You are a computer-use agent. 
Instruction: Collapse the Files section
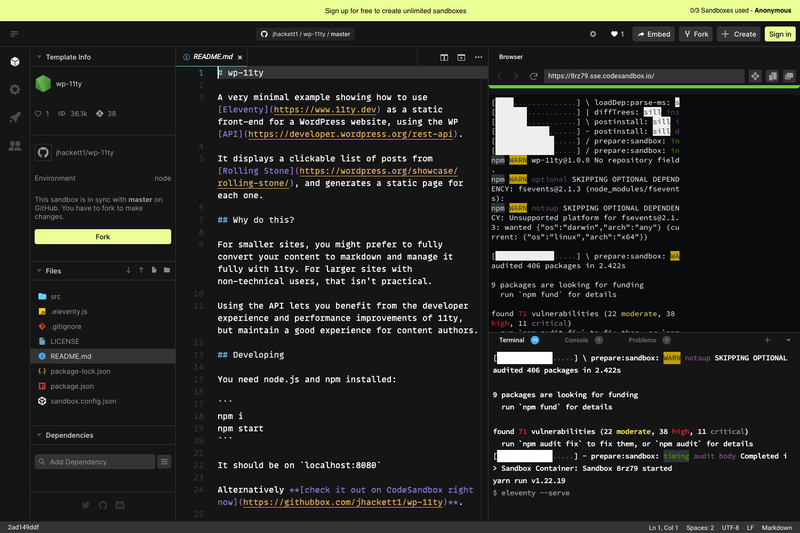click(39, 271)
